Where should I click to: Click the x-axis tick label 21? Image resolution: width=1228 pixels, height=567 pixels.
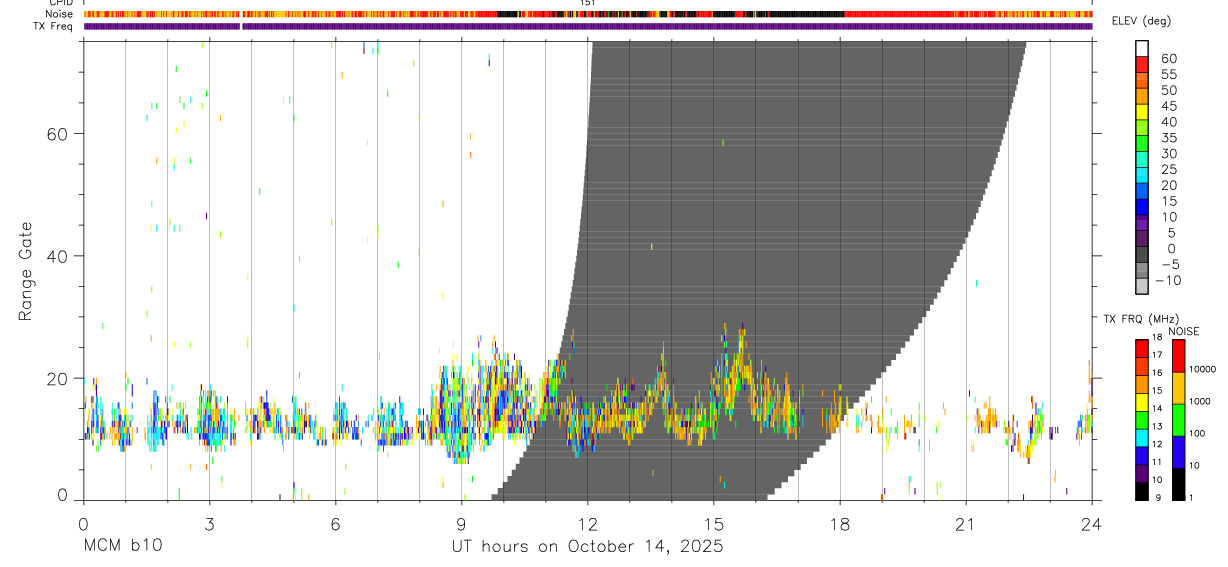coord(966,523)
